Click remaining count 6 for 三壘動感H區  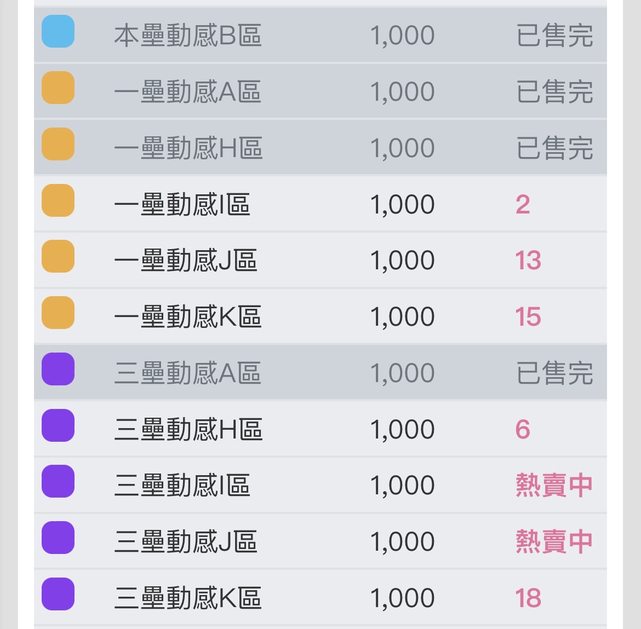523,430
